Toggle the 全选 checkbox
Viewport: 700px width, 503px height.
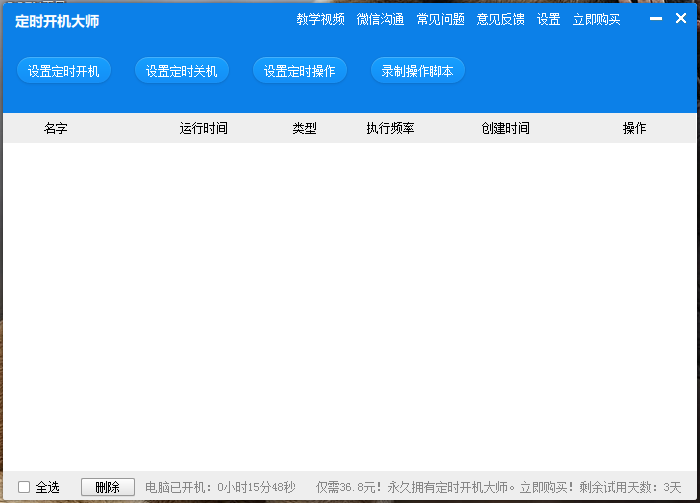pyautogui.click(x=24, y=487)
